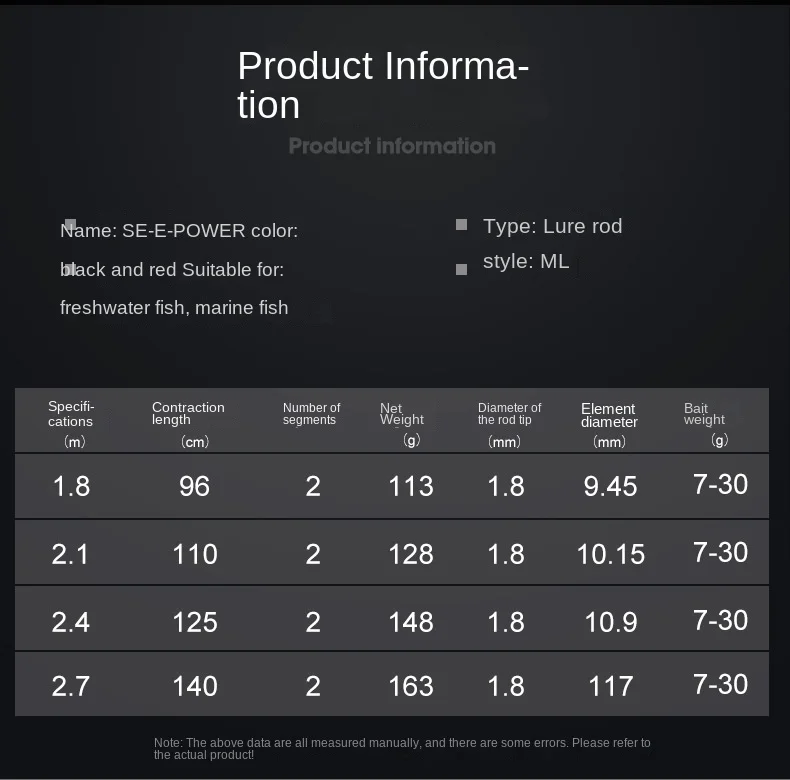Click the 96 contraction length cell

point(195,486)
